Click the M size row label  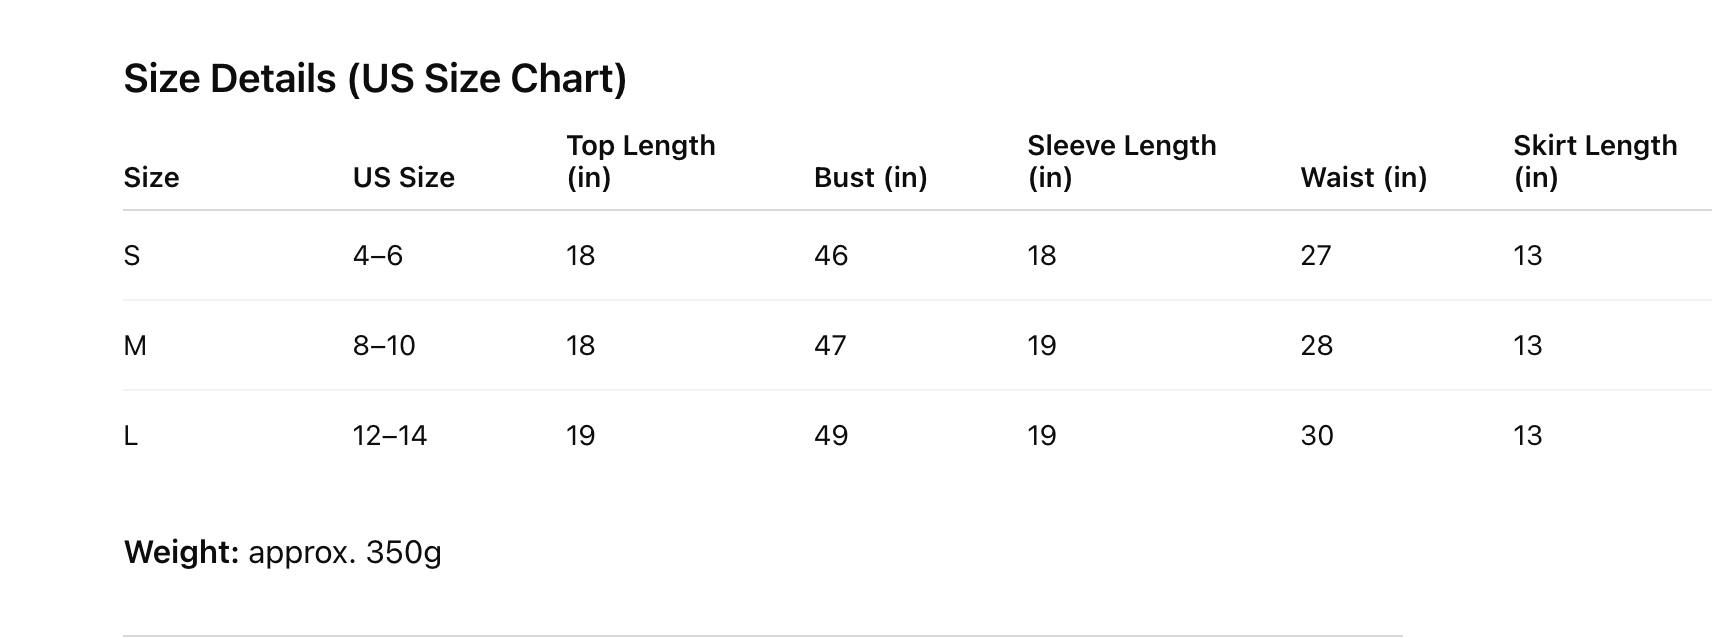point(135,346)
